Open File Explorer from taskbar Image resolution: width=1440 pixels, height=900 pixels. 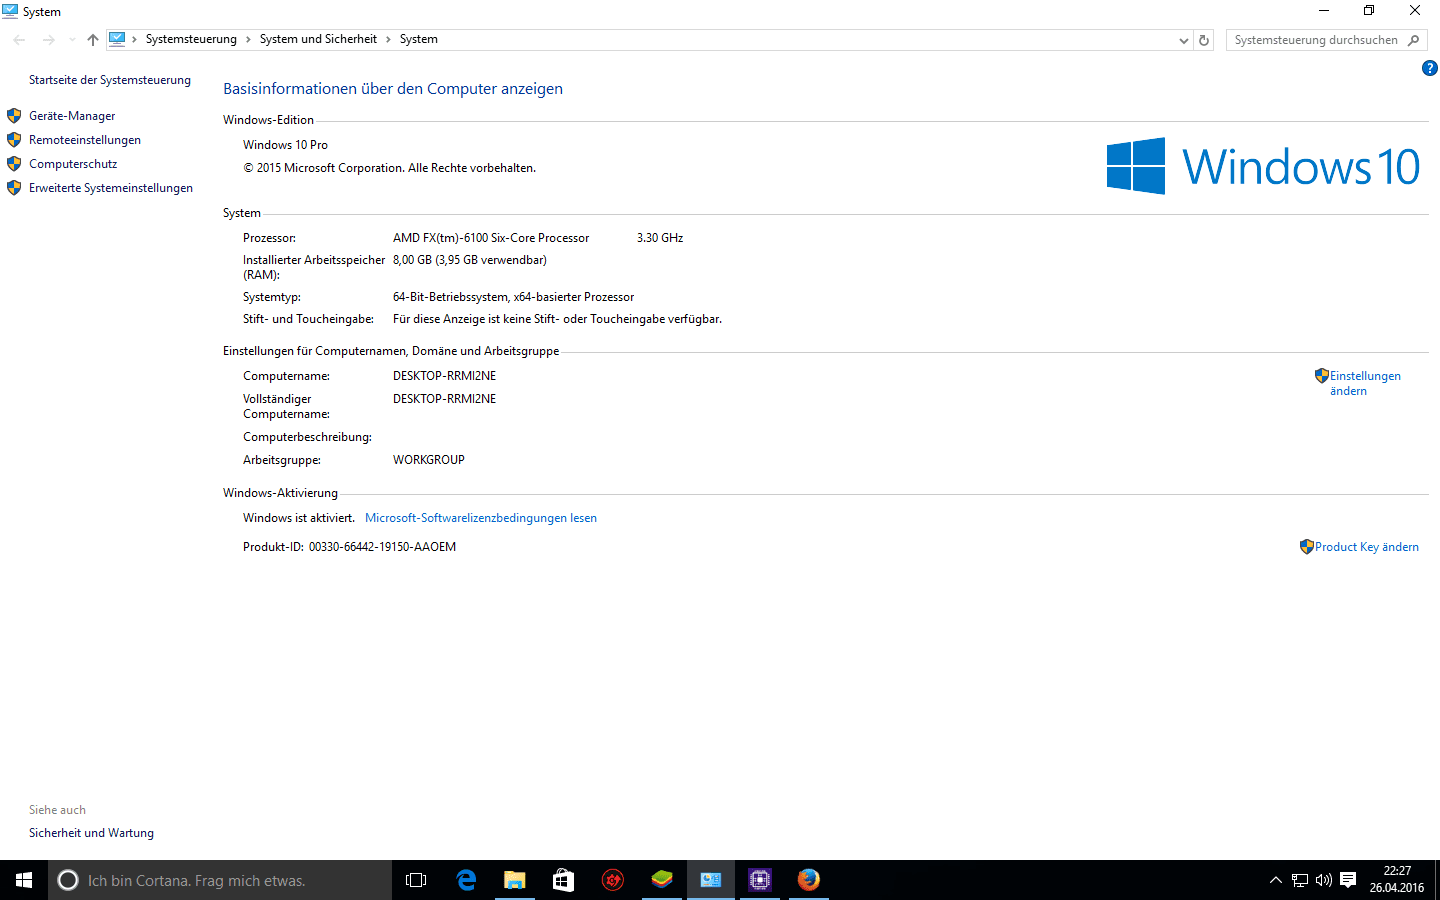tap(514, 880)
